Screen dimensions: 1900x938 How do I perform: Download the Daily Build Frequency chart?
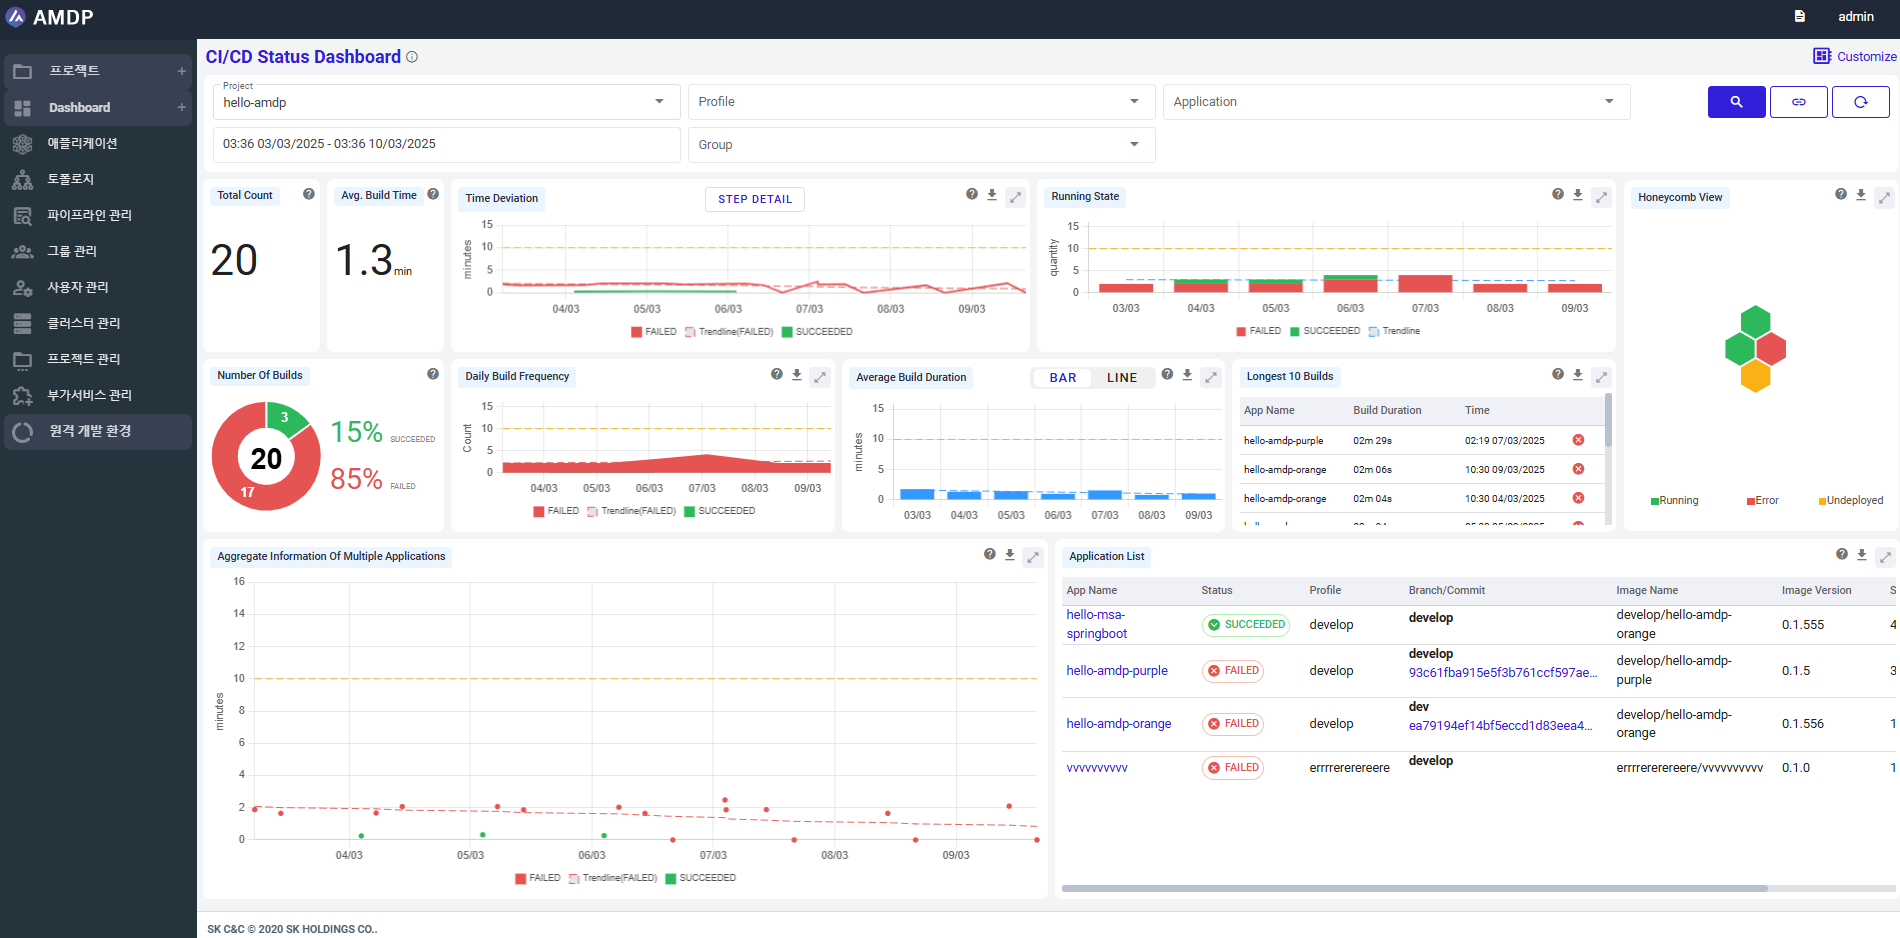(x=797, y=375)
